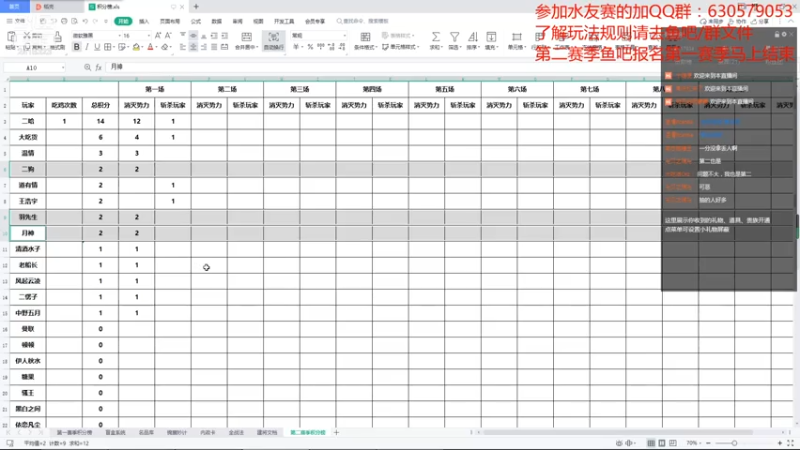Open the font name combo box

(96, 36)
